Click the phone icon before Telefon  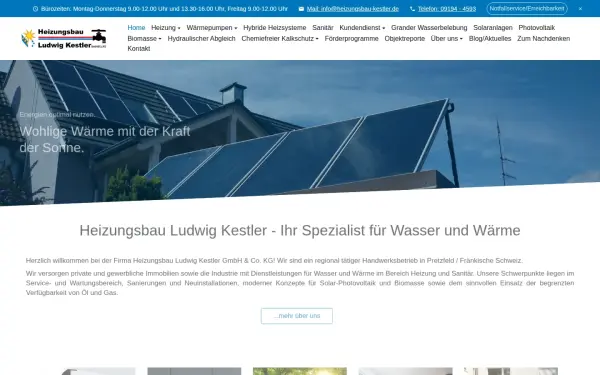tap(412, 9)
